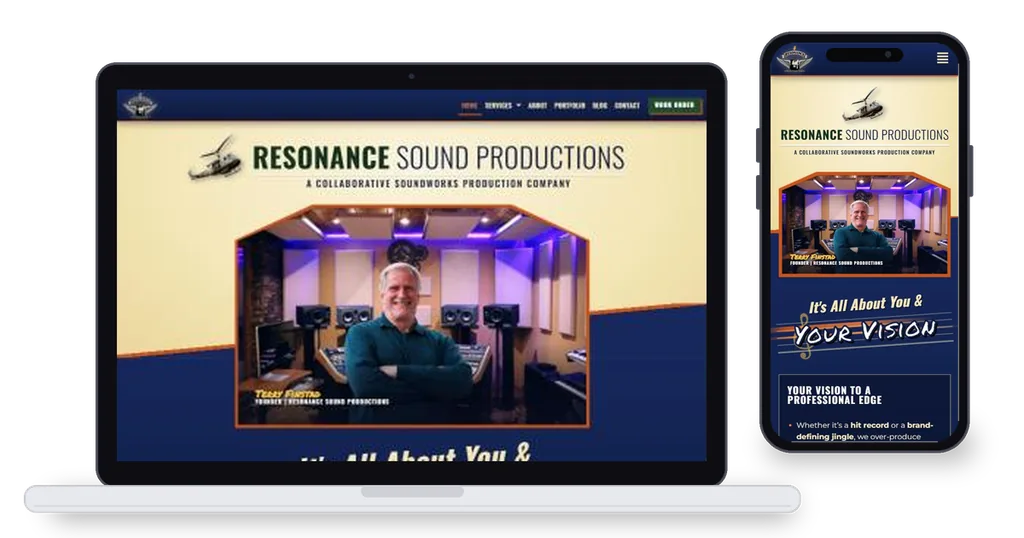The image size is (1024, 538).
Task: Open the hamburger menu on the phone
Action: [x=942, y=58]
